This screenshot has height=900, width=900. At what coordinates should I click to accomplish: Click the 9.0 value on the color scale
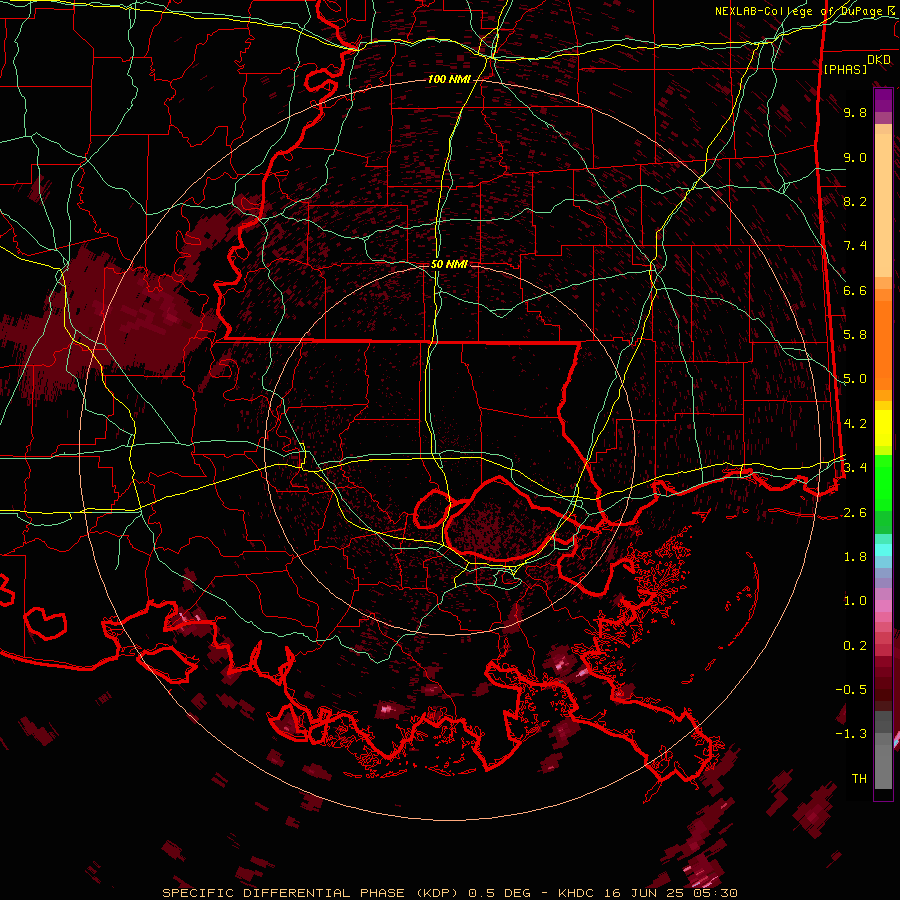click(855, 157)
